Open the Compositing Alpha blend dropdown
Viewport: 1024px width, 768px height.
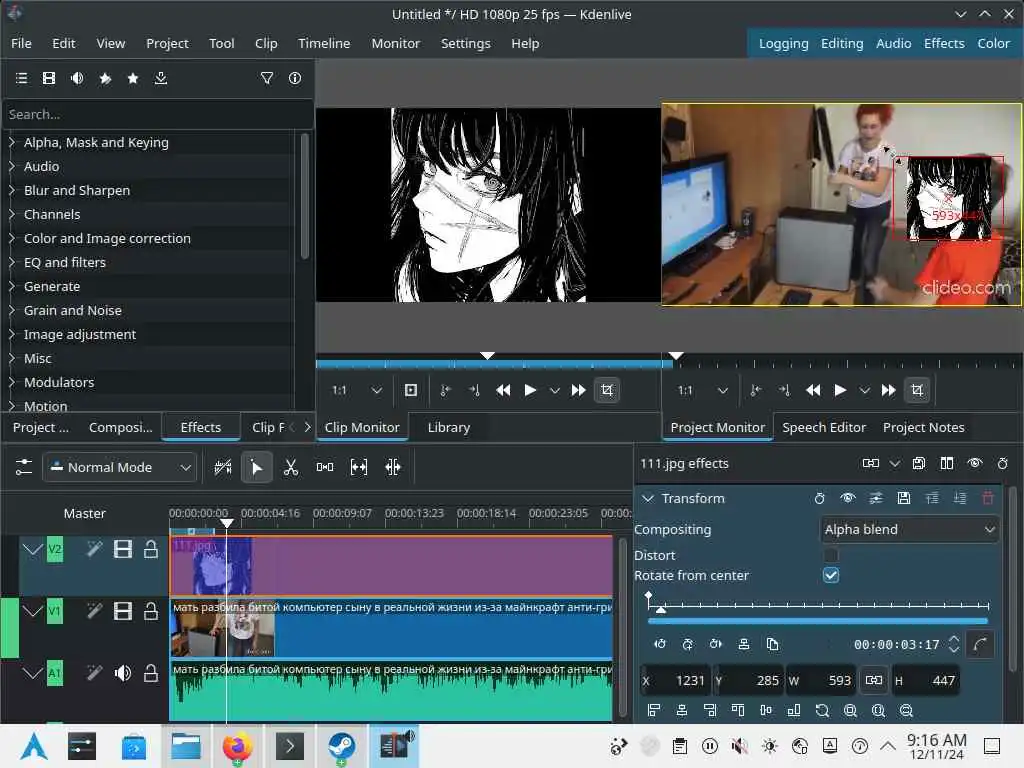(x=909, y=529)
